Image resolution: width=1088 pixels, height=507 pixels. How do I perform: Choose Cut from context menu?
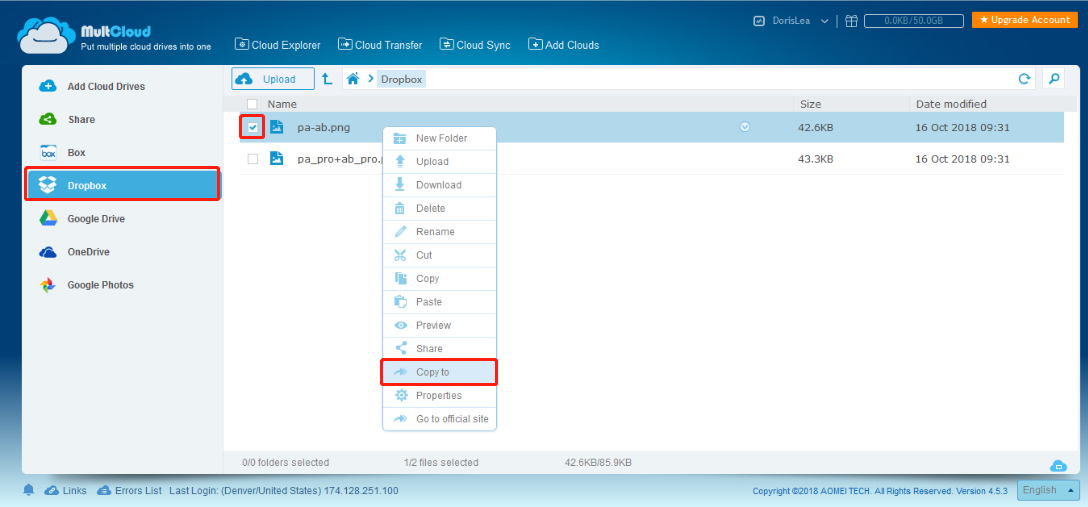(x=439, y=255)
